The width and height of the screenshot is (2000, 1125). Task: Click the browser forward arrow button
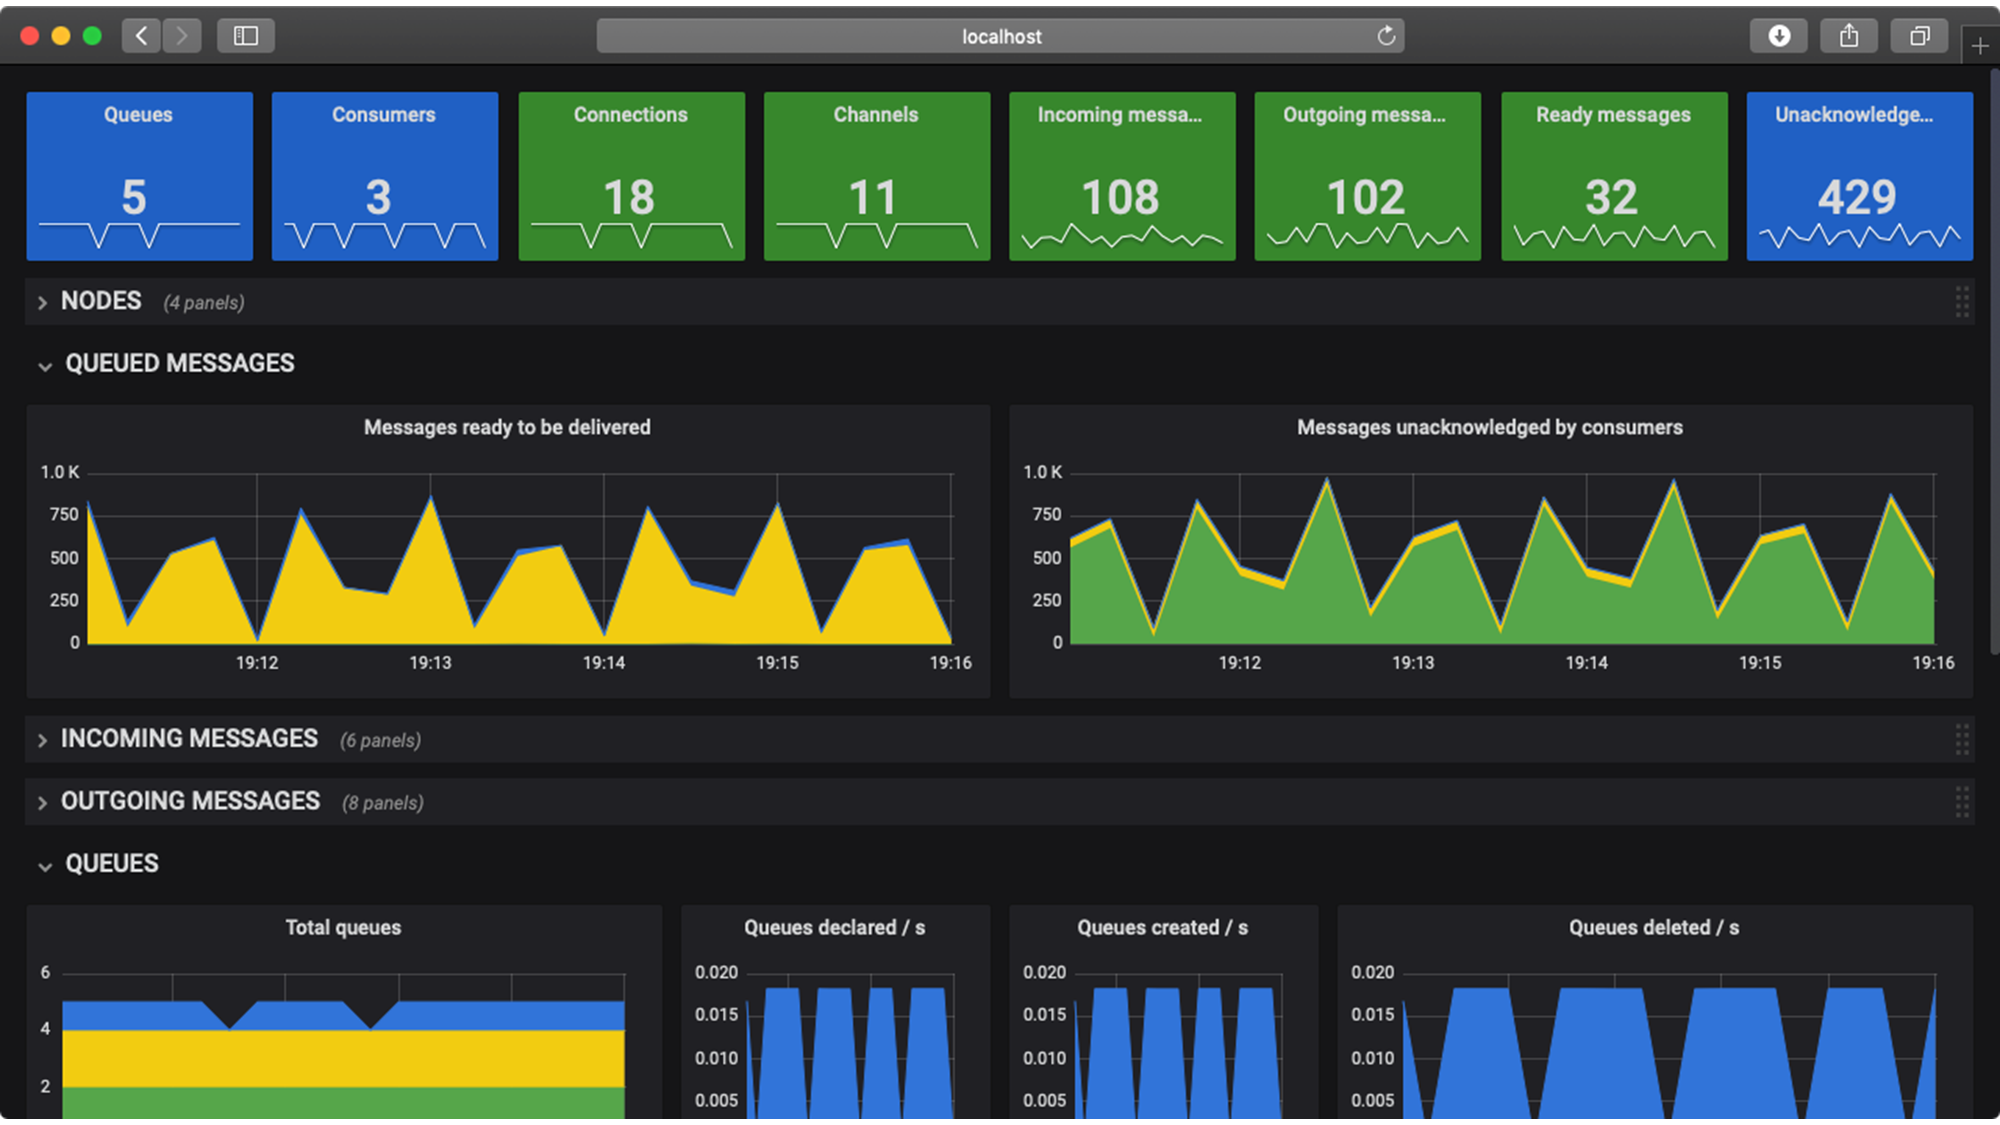coord(182,36)
